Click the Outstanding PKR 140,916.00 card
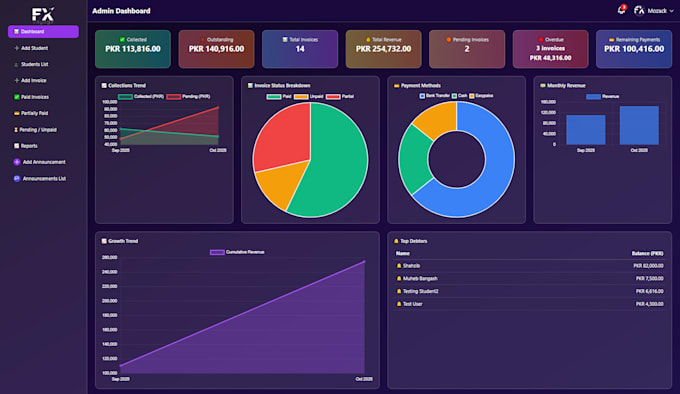 (x=216, y=49)
